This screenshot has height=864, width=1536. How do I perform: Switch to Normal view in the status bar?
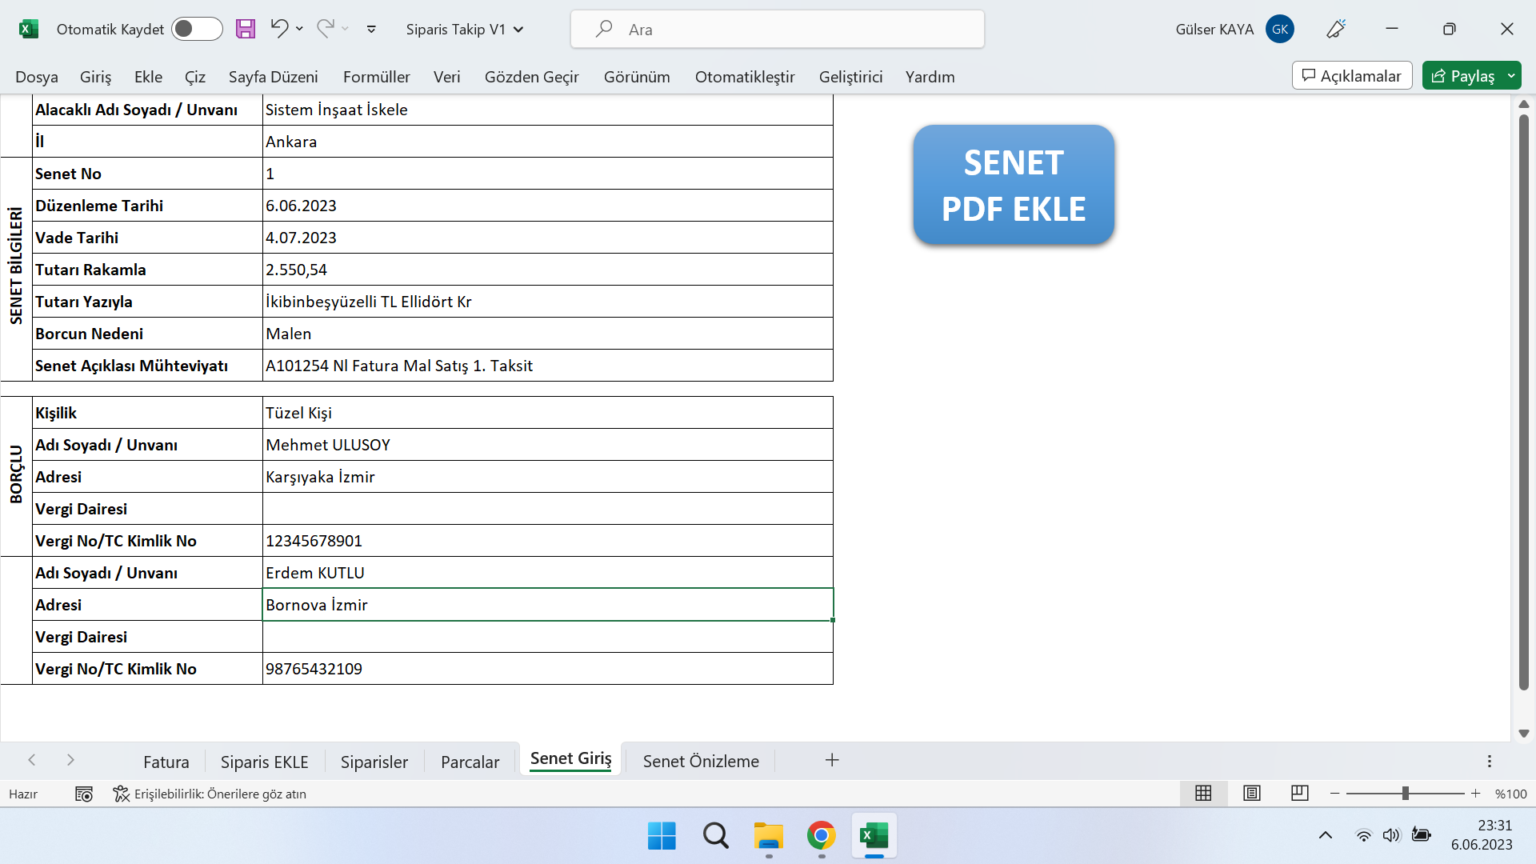click(x=1203, y=792)
